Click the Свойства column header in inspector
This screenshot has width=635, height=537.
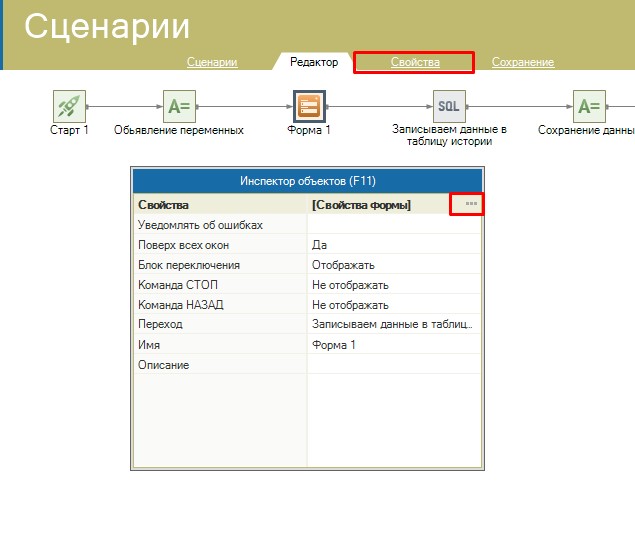(x=163, y=205)
